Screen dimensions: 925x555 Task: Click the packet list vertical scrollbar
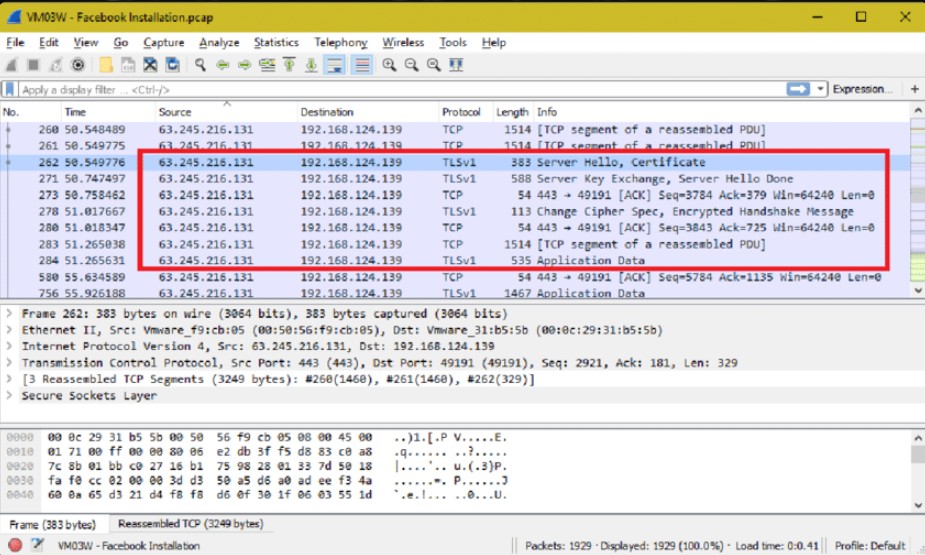(918, 200)
